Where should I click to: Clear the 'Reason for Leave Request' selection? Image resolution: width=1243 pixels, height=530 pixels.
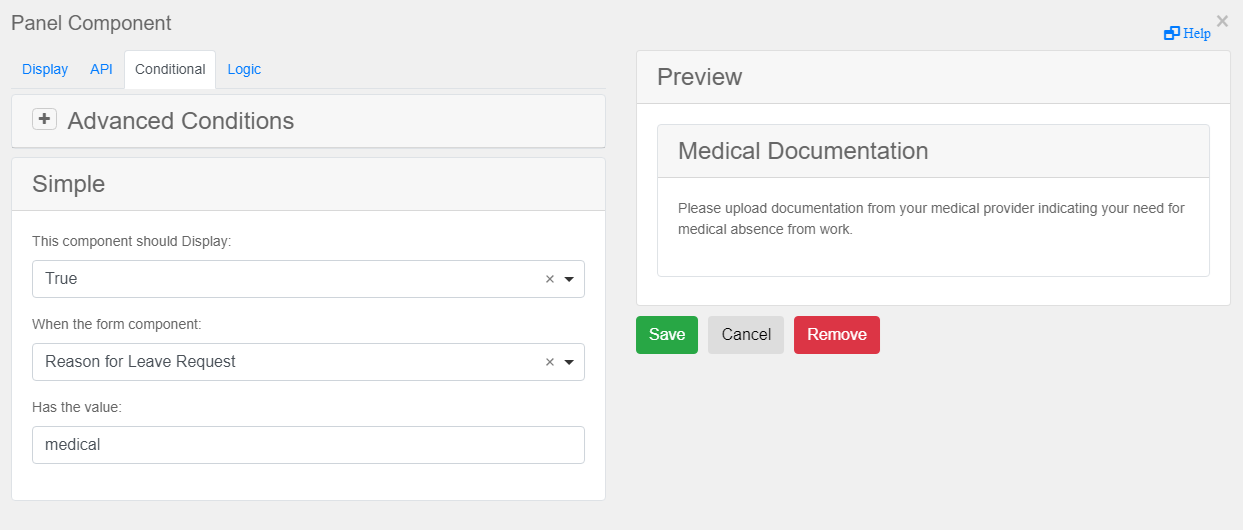click(x=549, y=362)
